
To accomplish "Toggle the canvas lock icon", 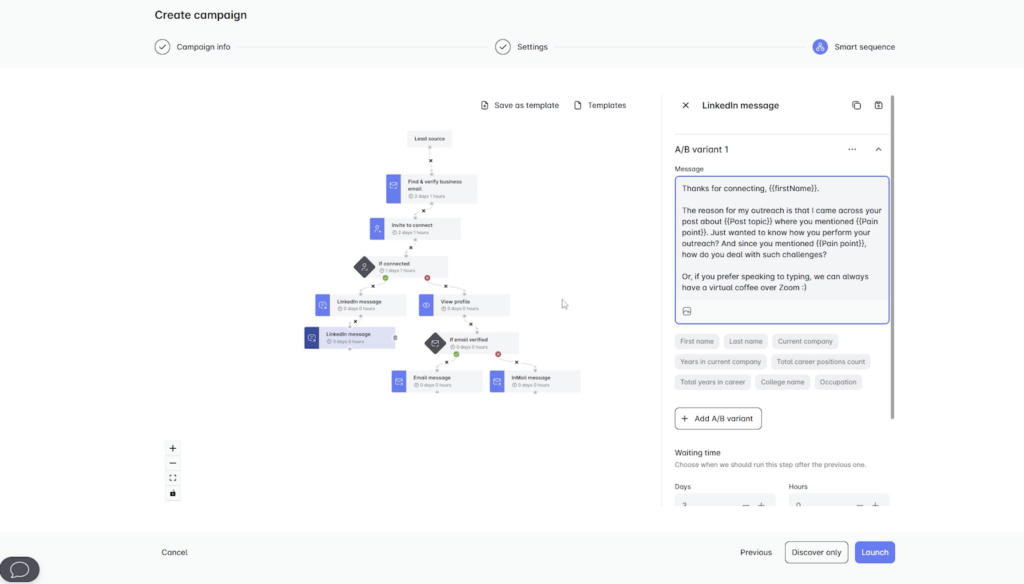I will (x=173, y=493).
